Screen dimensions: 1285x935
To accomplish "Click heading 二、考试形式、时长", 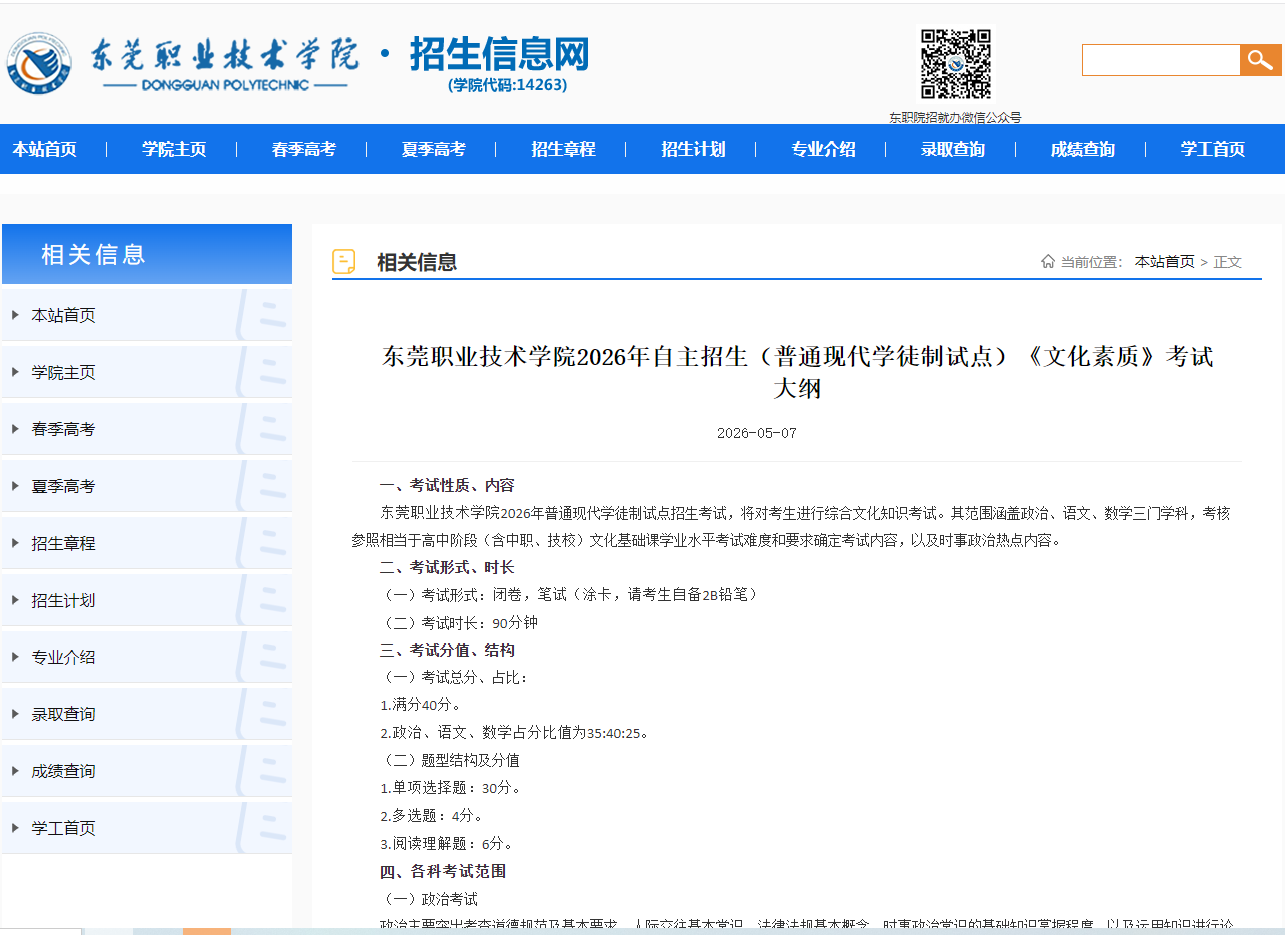I will [x=447, y=567].
